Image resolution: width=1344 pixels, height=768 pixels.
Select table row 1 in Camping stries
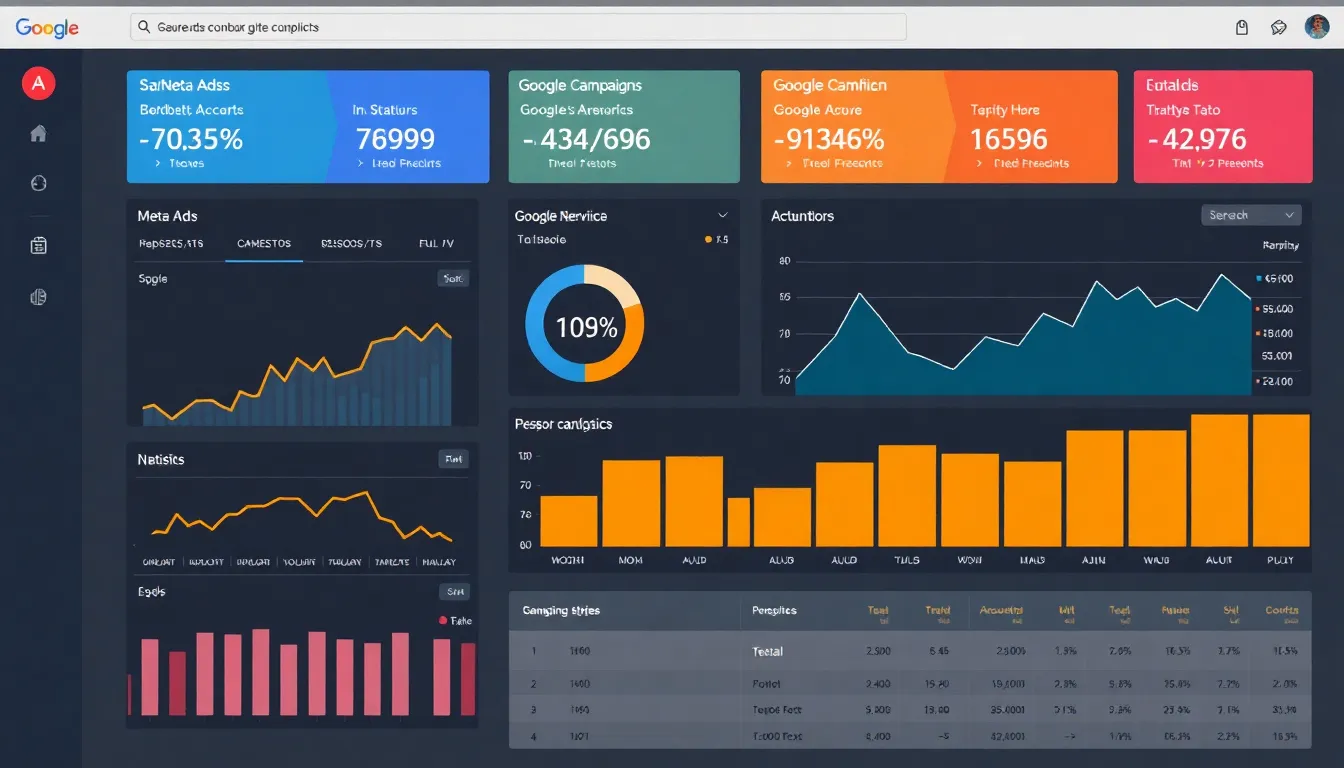click(908, 651)
